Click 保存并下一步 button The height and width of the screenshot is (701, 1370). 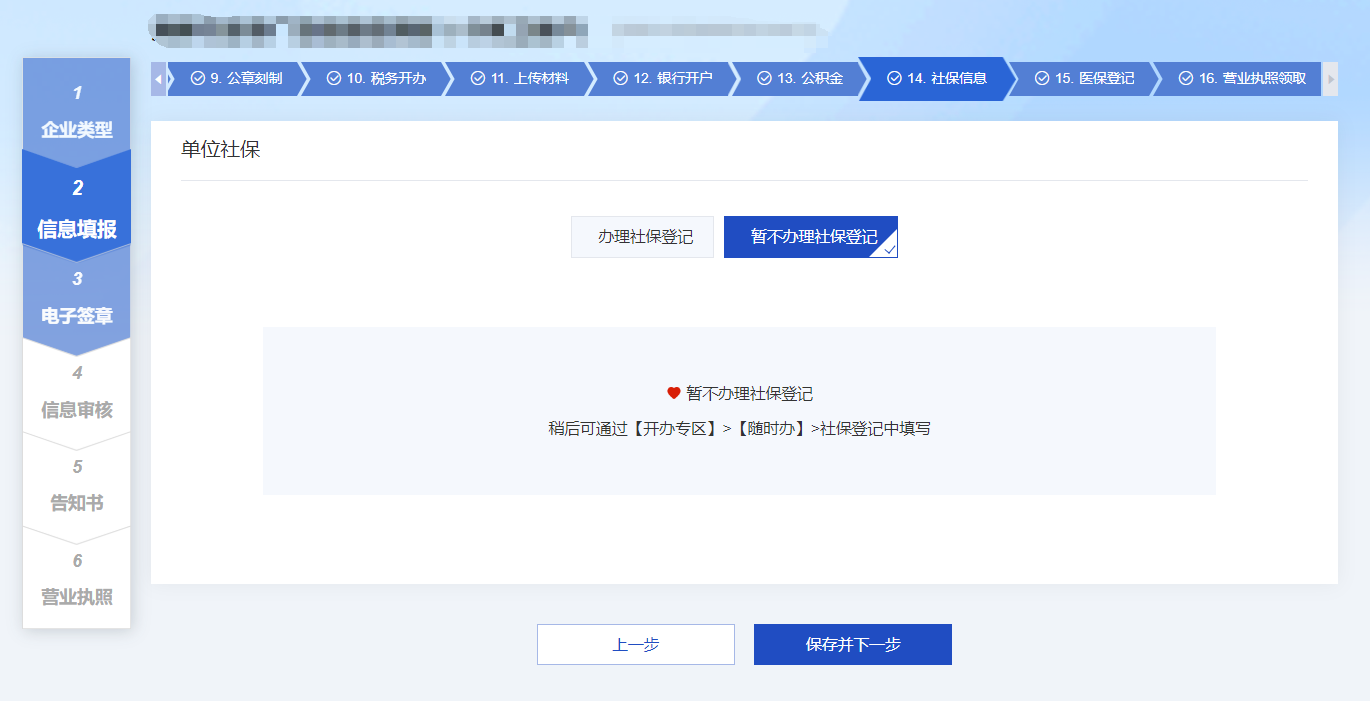(x=853, y=645)
